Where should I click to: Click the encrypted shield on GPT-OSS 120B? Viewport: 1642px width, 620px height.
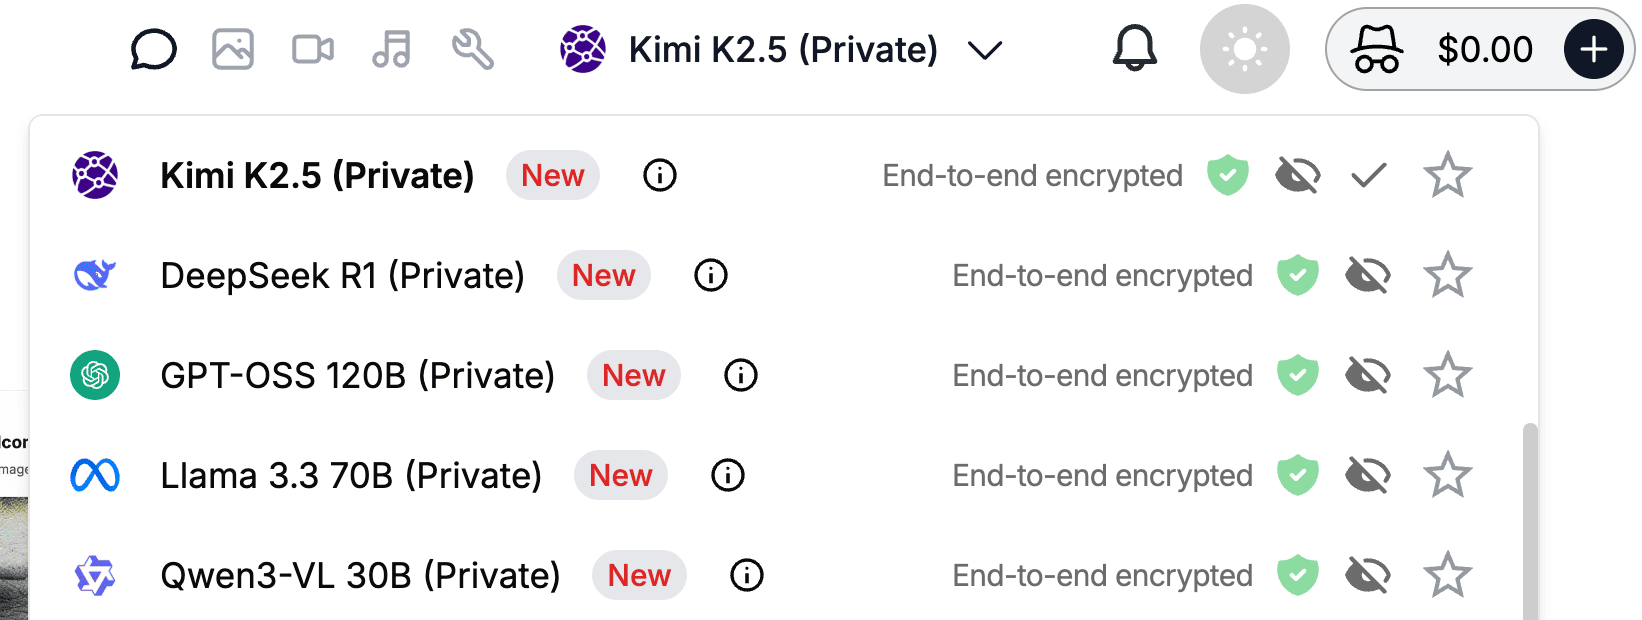tap(1298, 375)
